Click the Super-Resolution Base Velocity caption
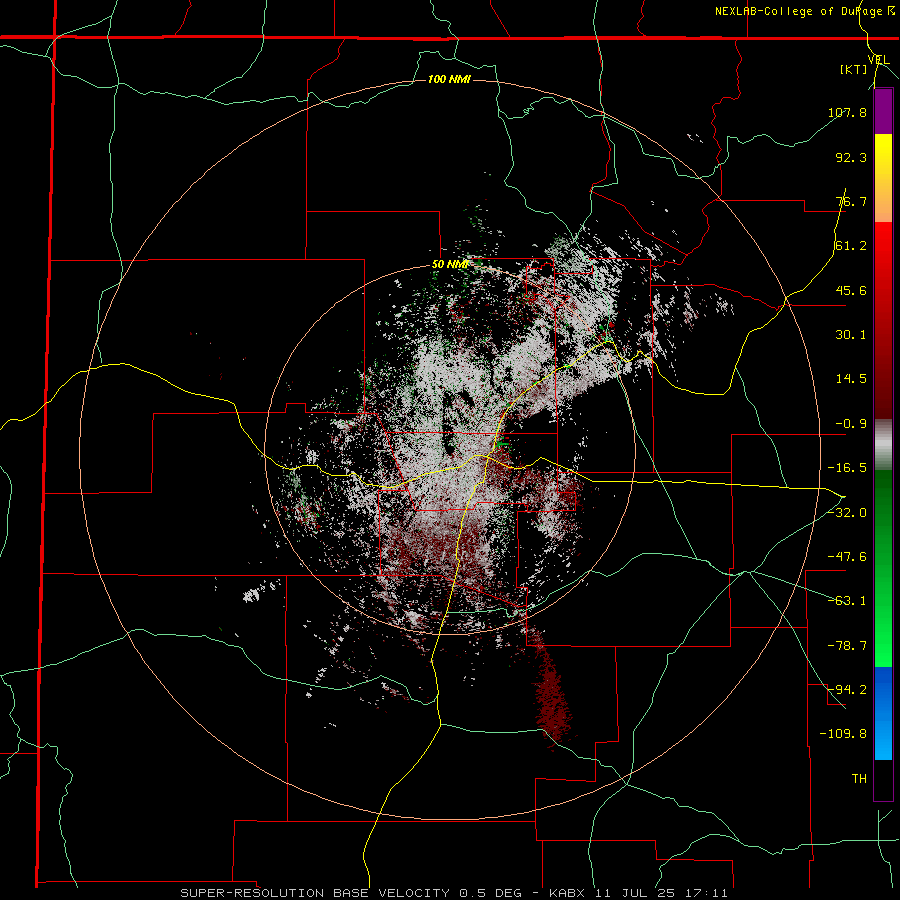Screen dimensions: 900x900 tap(453, 893)
